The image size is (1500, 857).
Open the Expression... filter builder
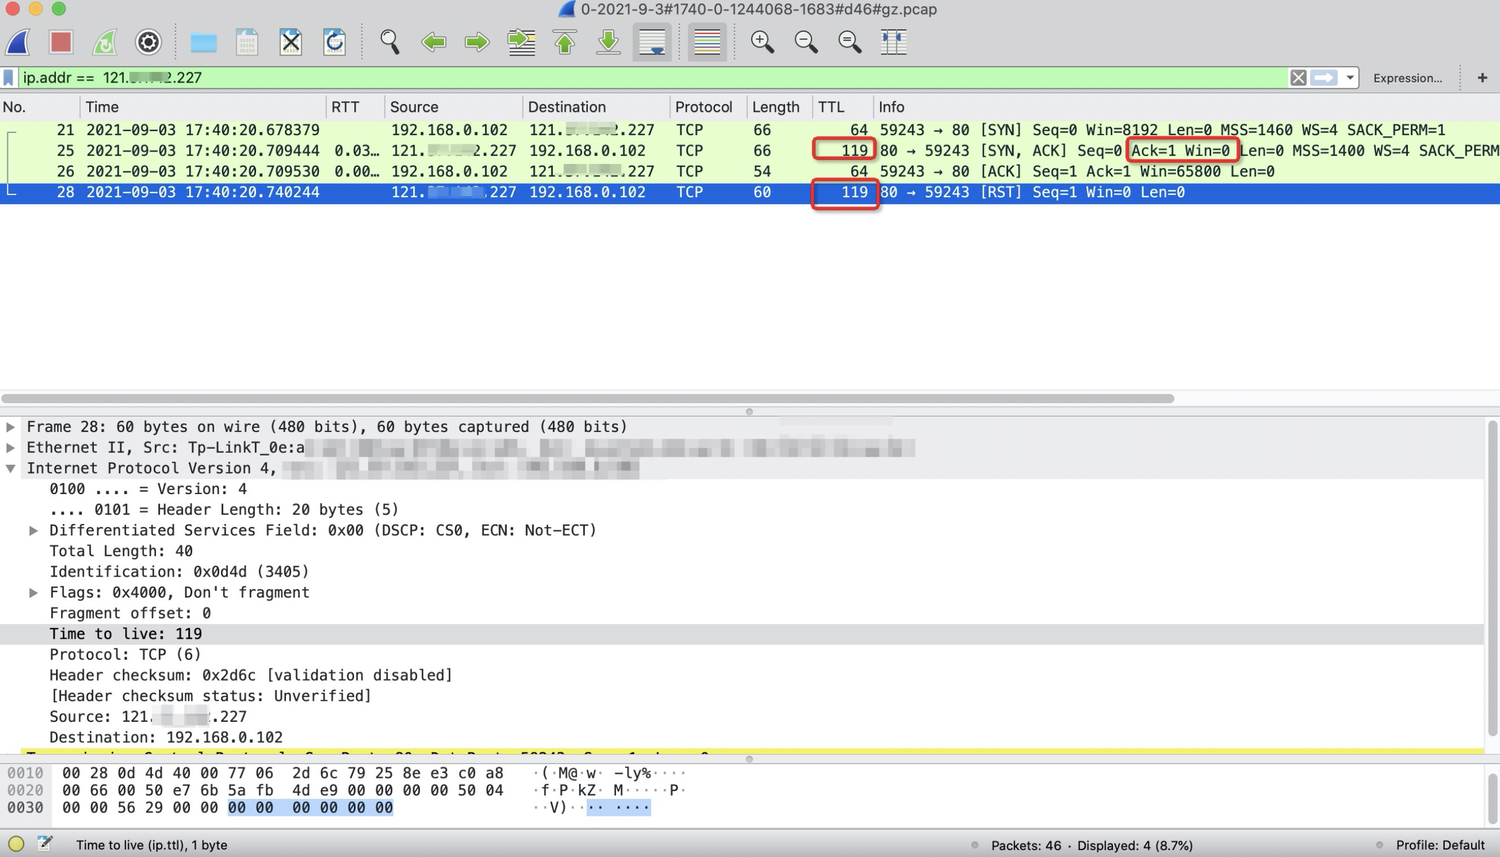[x=1407, y=77]
